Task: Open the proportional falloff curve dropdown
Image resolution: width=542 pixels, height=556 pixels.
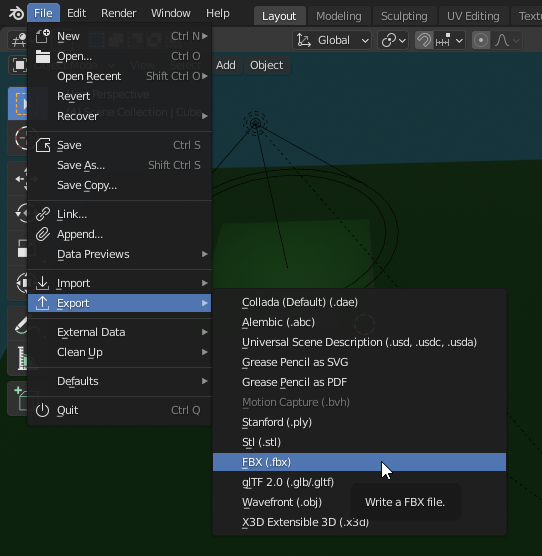Action: pyautogui.click(x=507, y=40)
